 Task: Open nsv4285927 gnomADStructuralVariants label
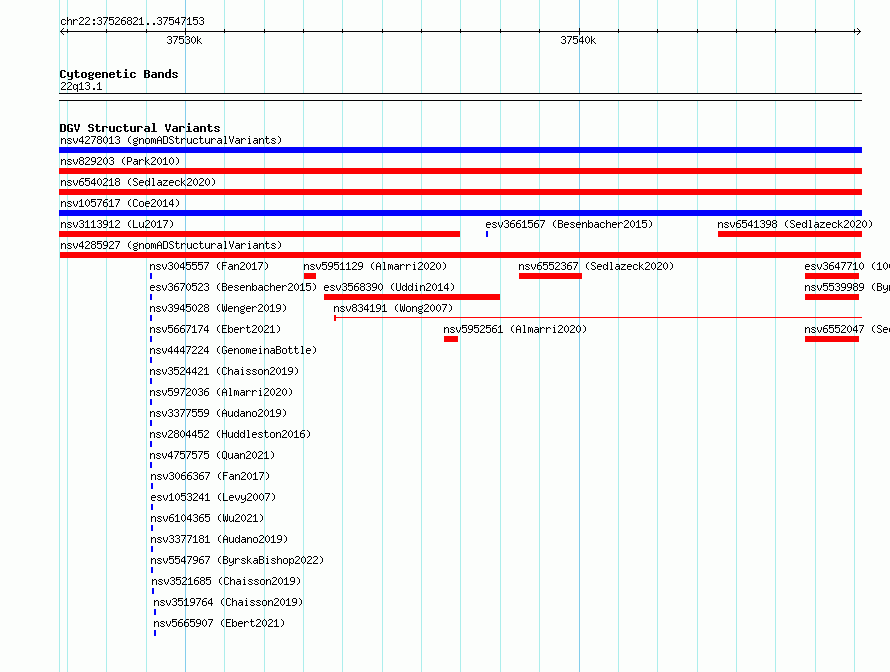pyautogui.click(x=171, y=245)
